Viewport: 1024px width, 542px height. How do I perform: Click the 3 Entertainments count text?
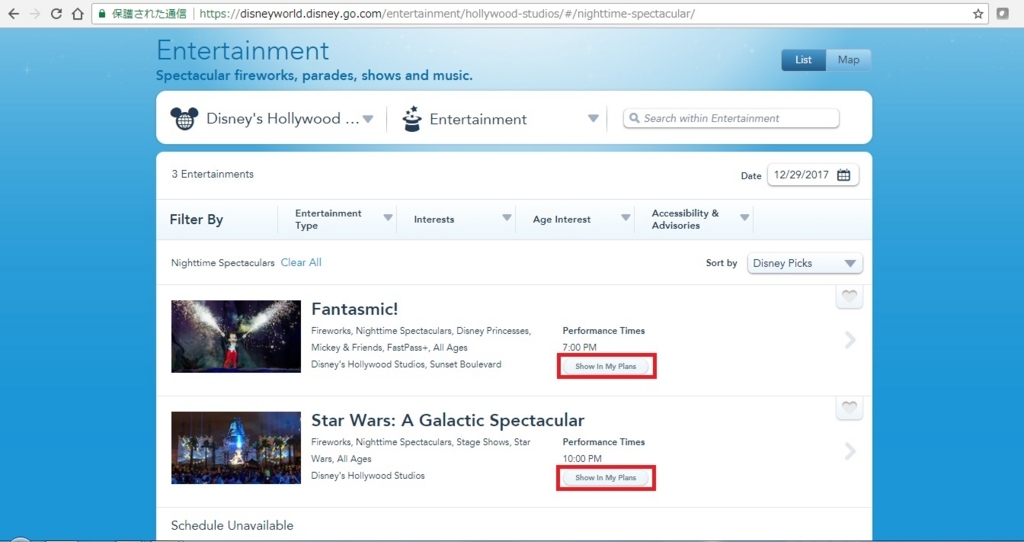(213, 174)
